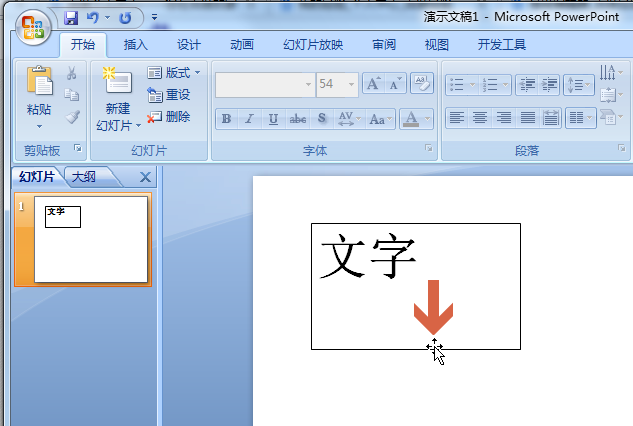Decrease the list indent level
633x426 pixels.
(x=527, y=85)
